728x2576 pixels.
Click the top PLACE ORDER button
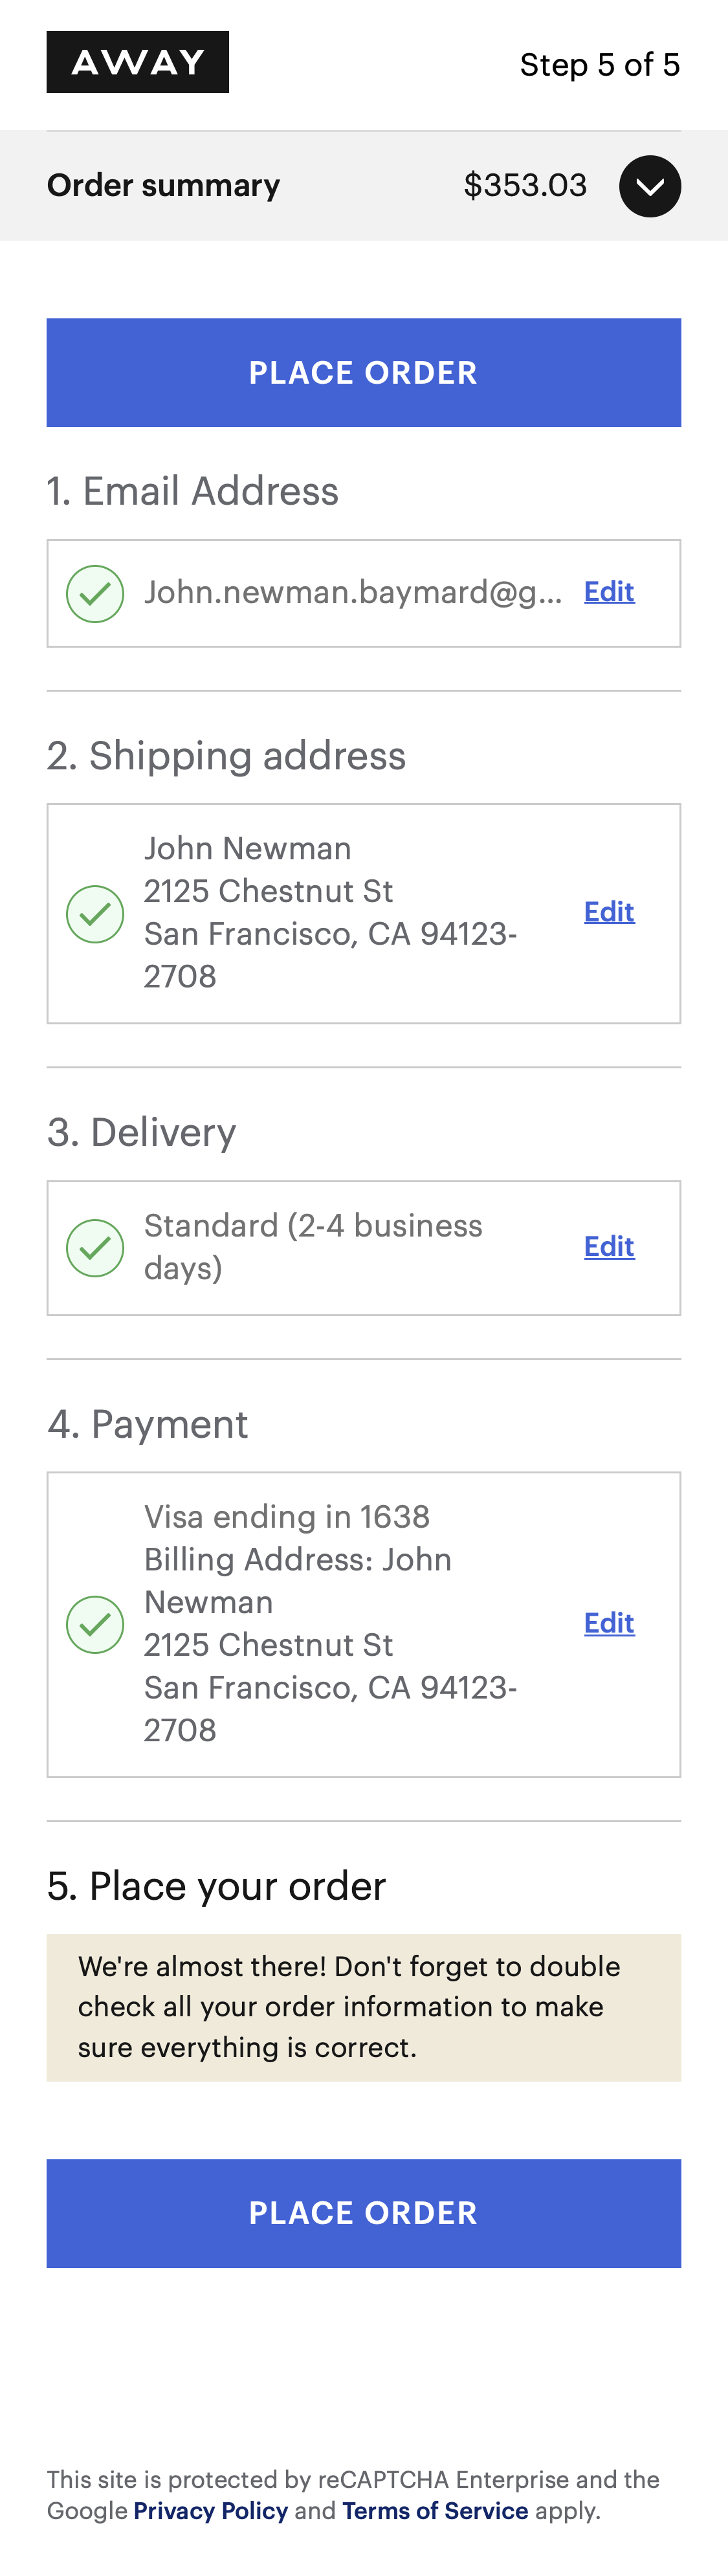click(363, 372)
